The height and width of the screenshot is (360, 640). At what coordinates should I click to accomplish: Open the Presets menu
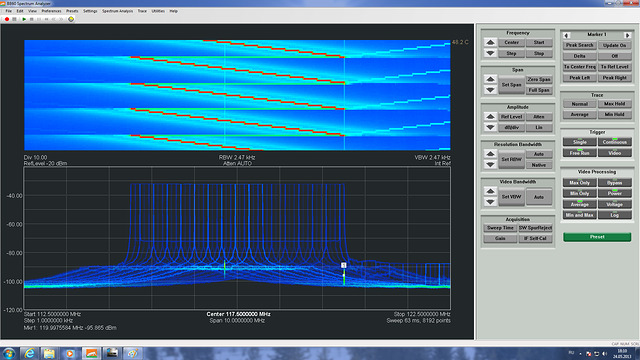coord(72,11)
